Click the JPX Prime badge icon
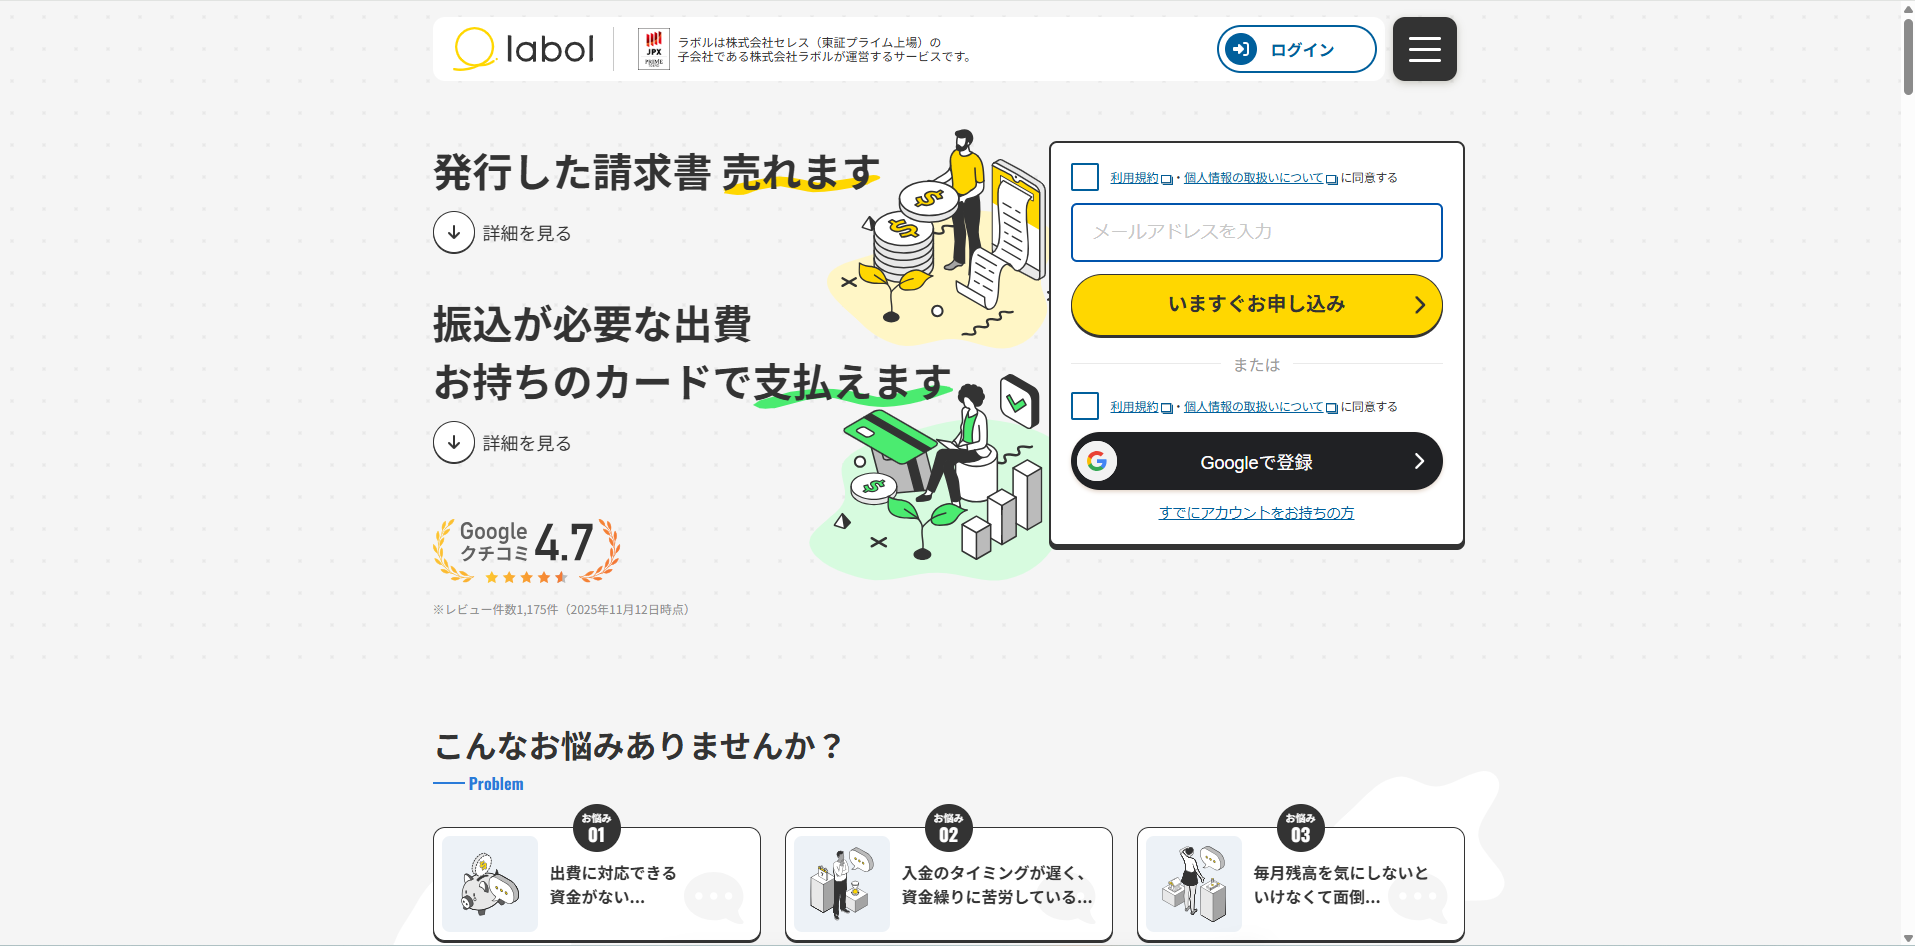Screen dimensions: 1915x946 pos(654,49)
